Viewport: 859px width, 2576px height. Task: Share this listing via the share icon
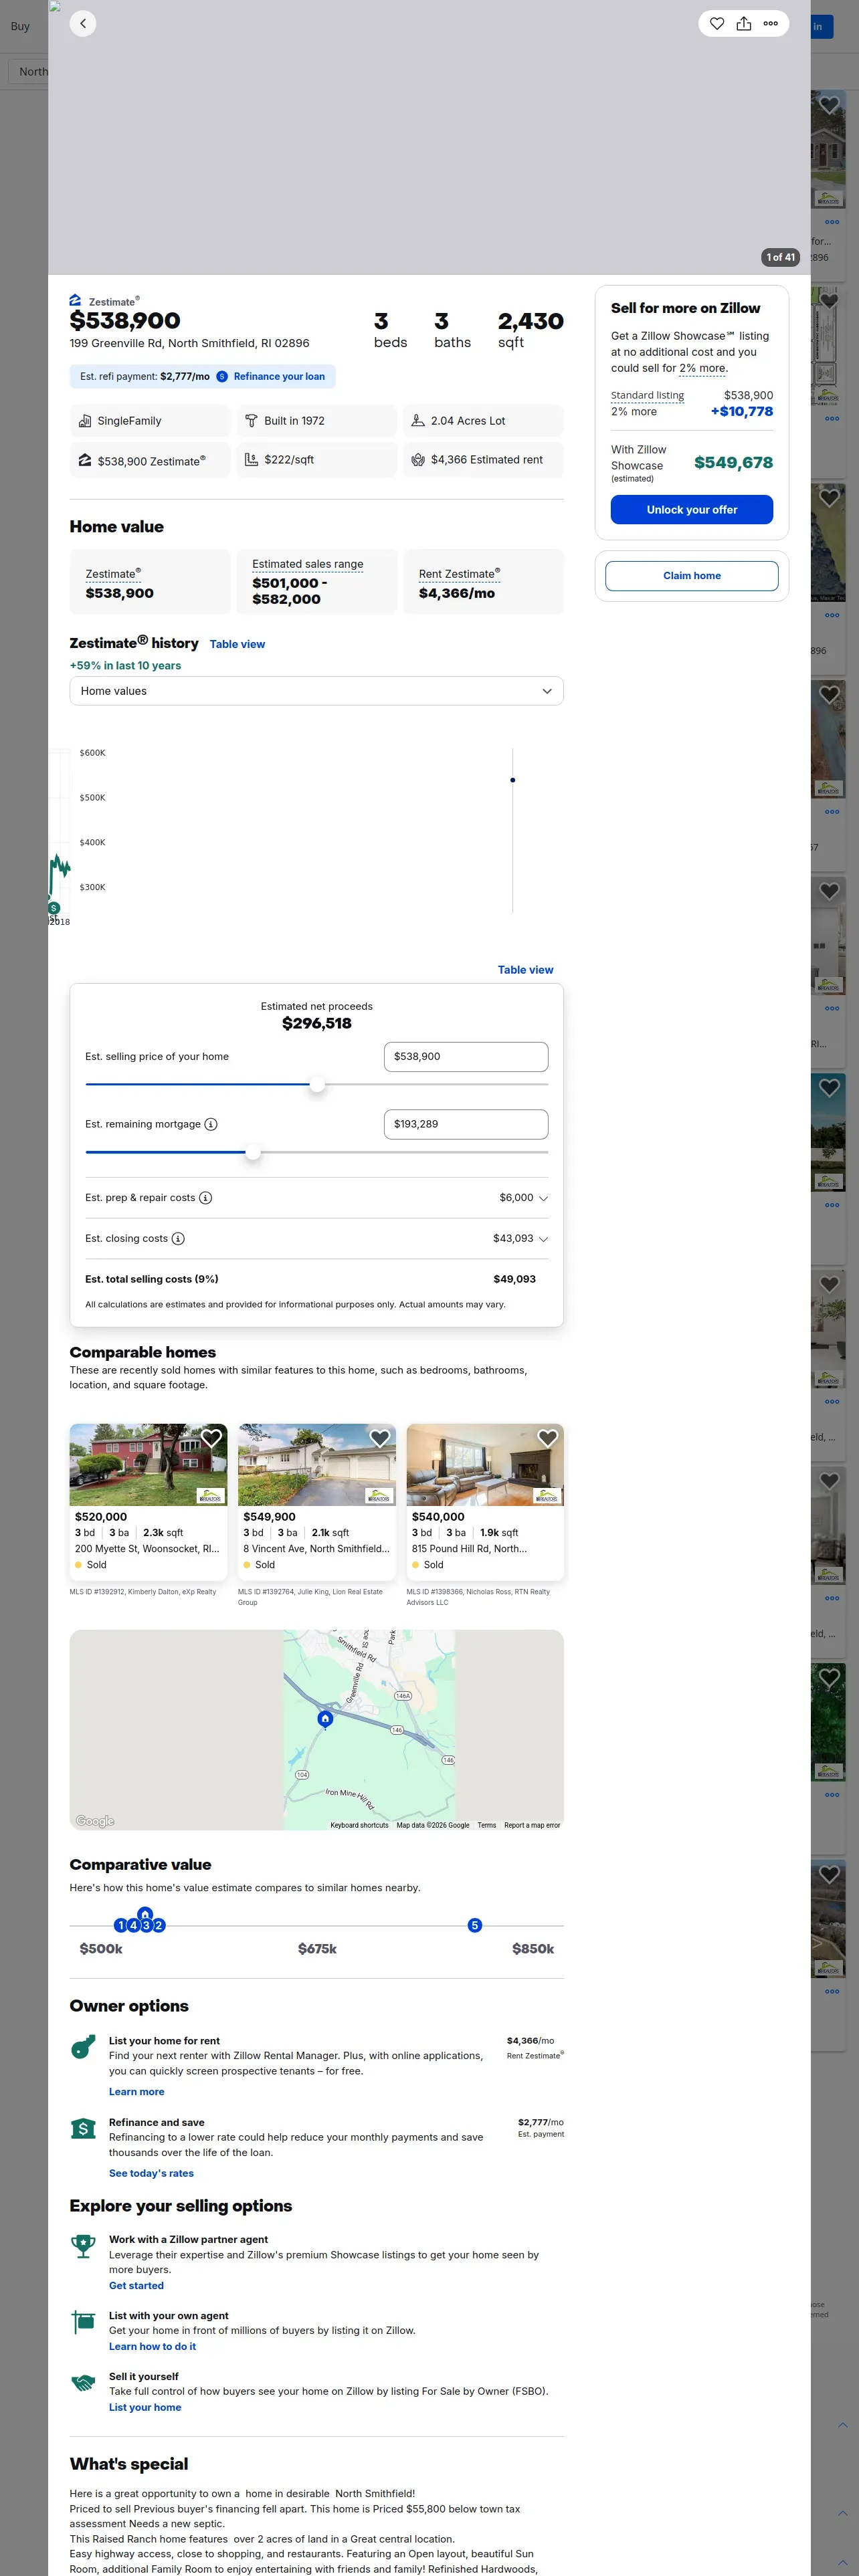pos(744,23)
